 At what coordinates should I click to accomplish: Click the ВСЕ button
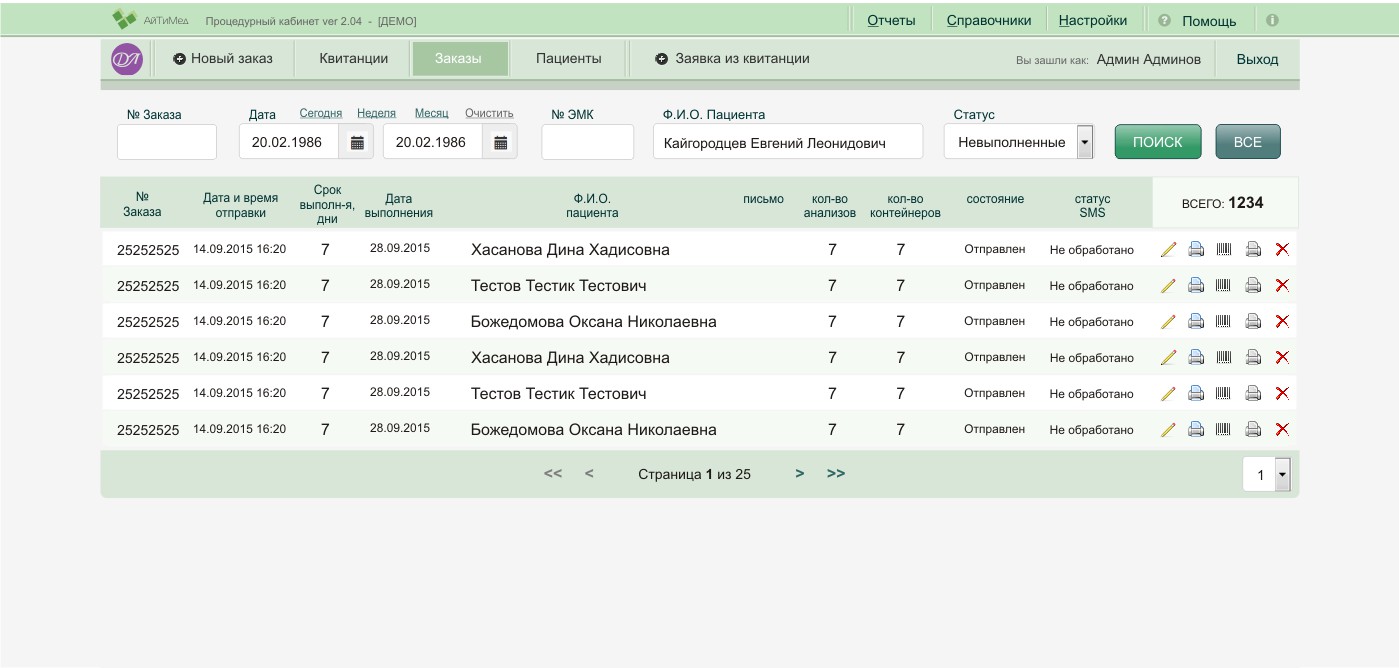point(1248,142)
